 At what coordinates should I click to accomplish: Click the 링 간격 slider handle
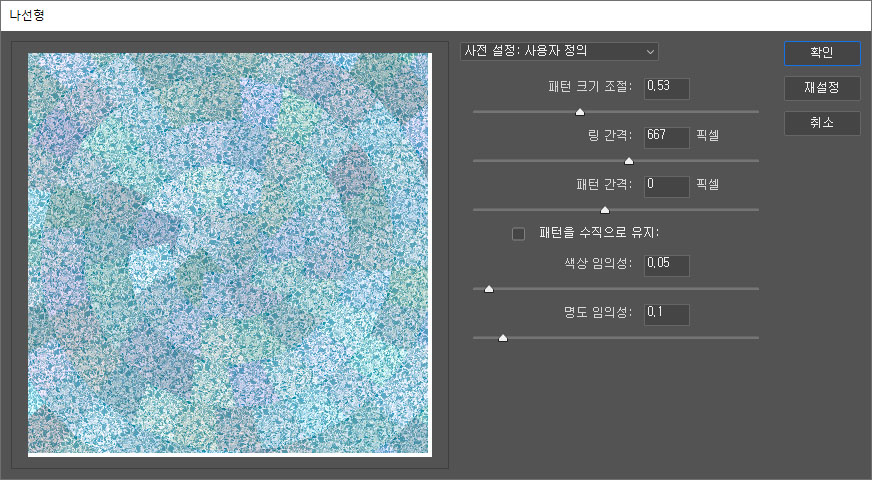628,161
